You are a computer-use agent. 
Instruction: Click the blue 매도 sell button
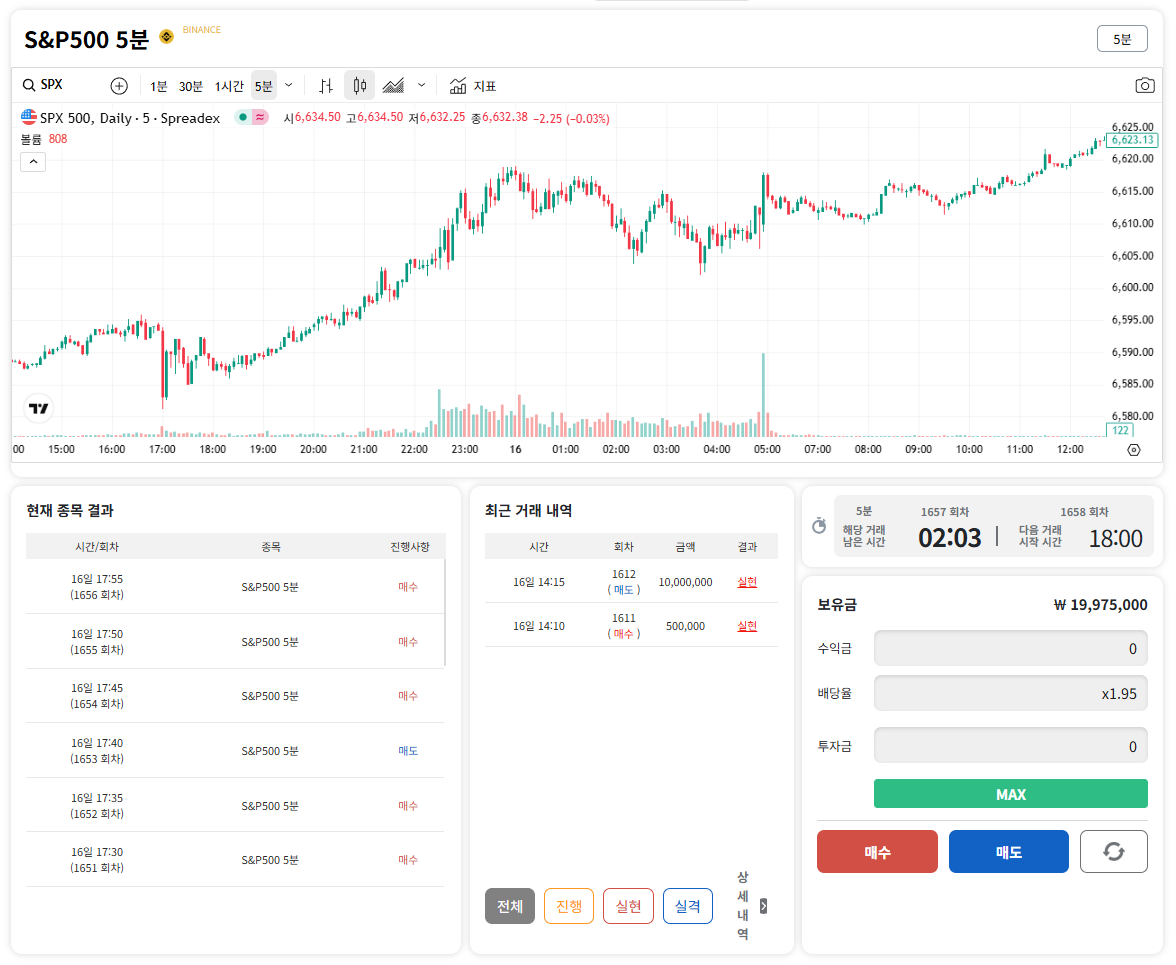tap(1009, 852)
